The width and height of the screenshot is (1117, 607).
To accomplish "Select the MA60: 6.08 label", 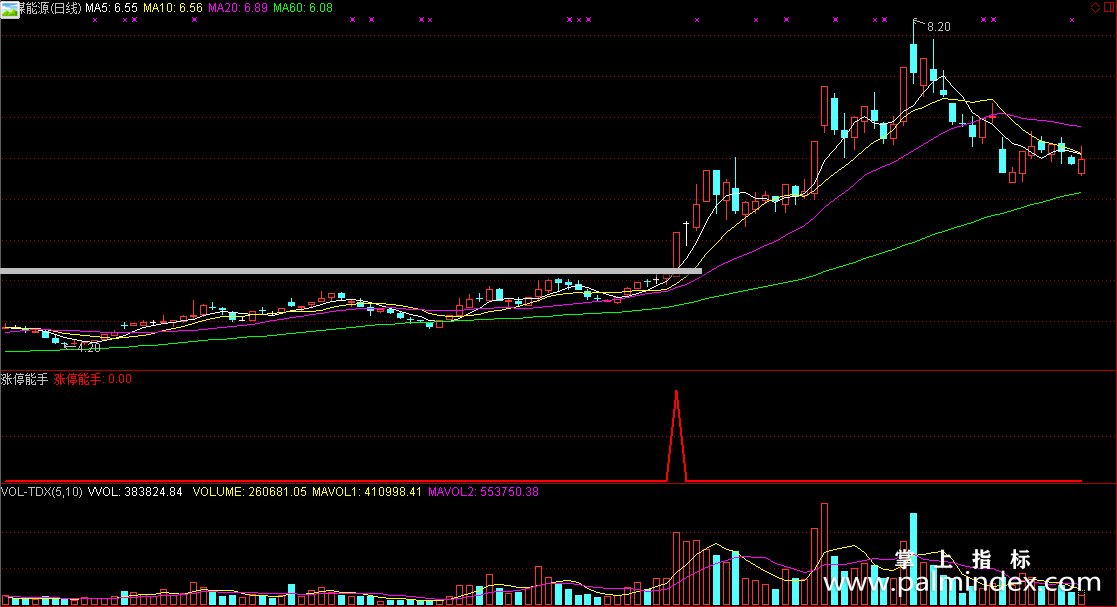I will point(303,8).
